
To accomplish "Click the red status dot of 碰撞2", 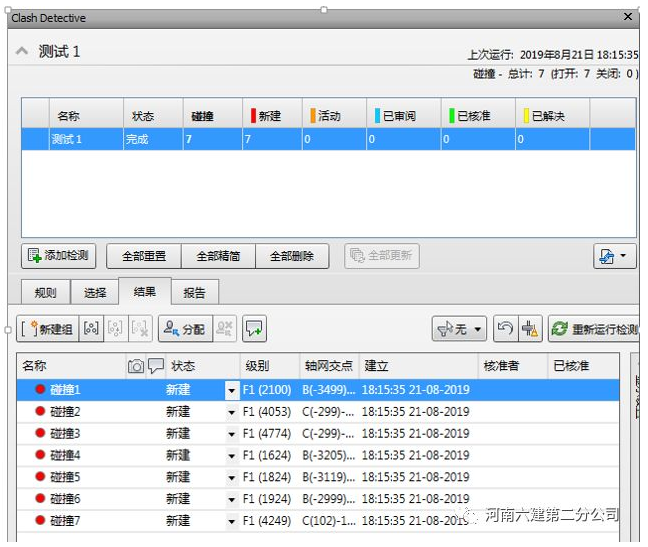I will [x=40, y=411].
